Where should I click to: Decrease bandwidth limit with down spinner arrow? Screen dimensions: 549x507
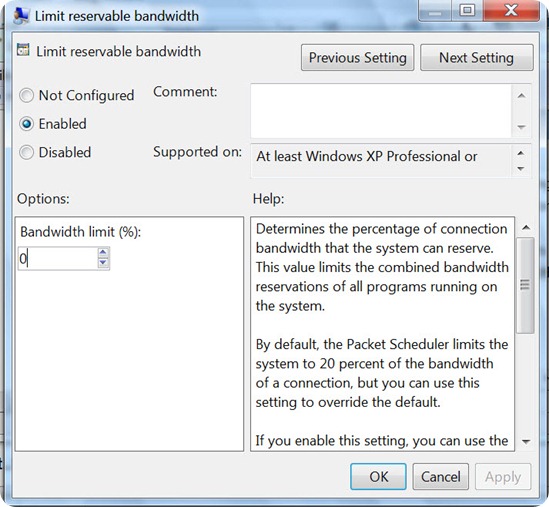[103, 263]
